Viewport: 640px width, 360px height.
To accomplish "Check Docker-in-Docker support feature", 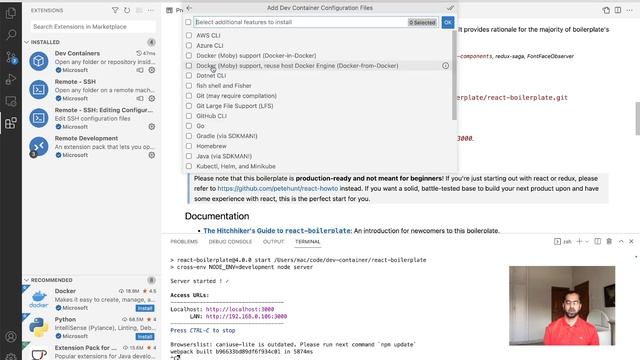I will [x=189, y=56].
